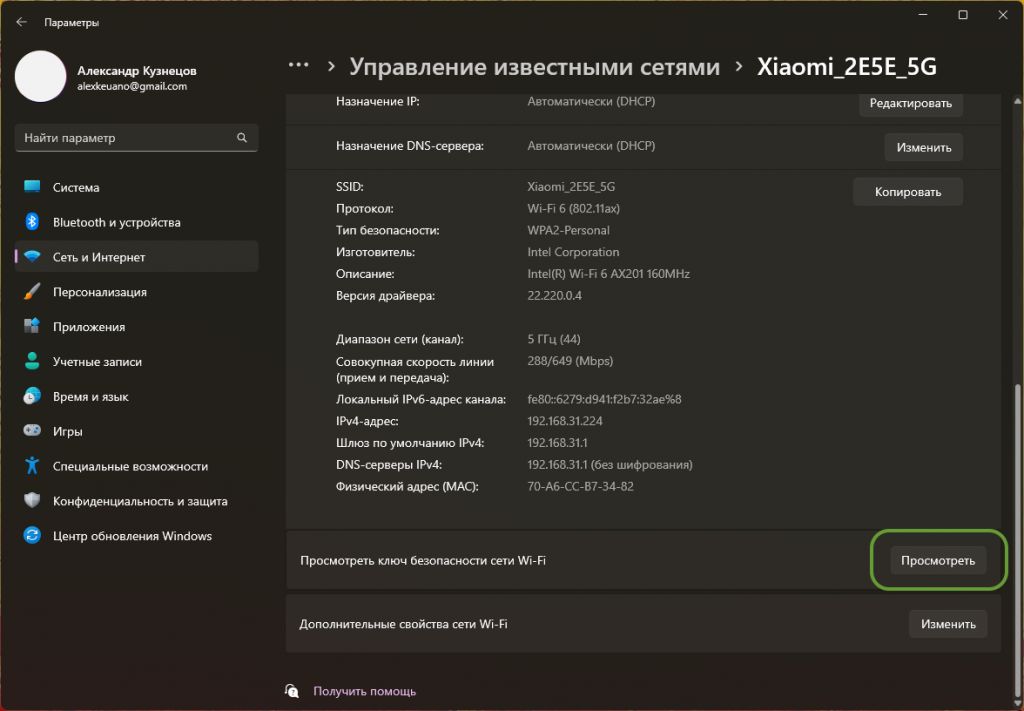The height and width of the screenshot is (711, 1024).
Task: Click the Персонализация paintbrush icon
Action: 32,292
